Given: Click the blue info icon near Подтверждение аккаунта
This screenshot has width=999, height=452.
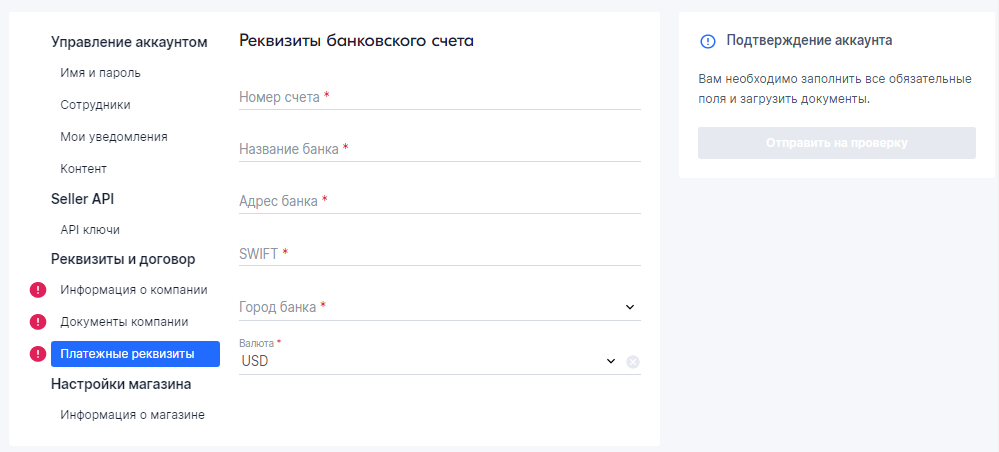Looking at the screenshot, I should point(708,41).
